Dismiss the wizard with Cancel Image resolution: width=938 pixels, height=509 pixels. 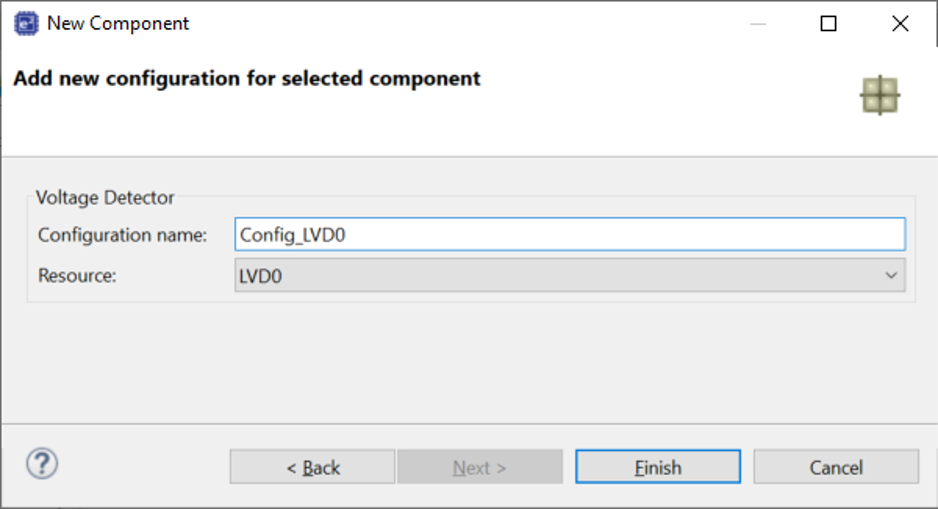(x=836, y=467)
